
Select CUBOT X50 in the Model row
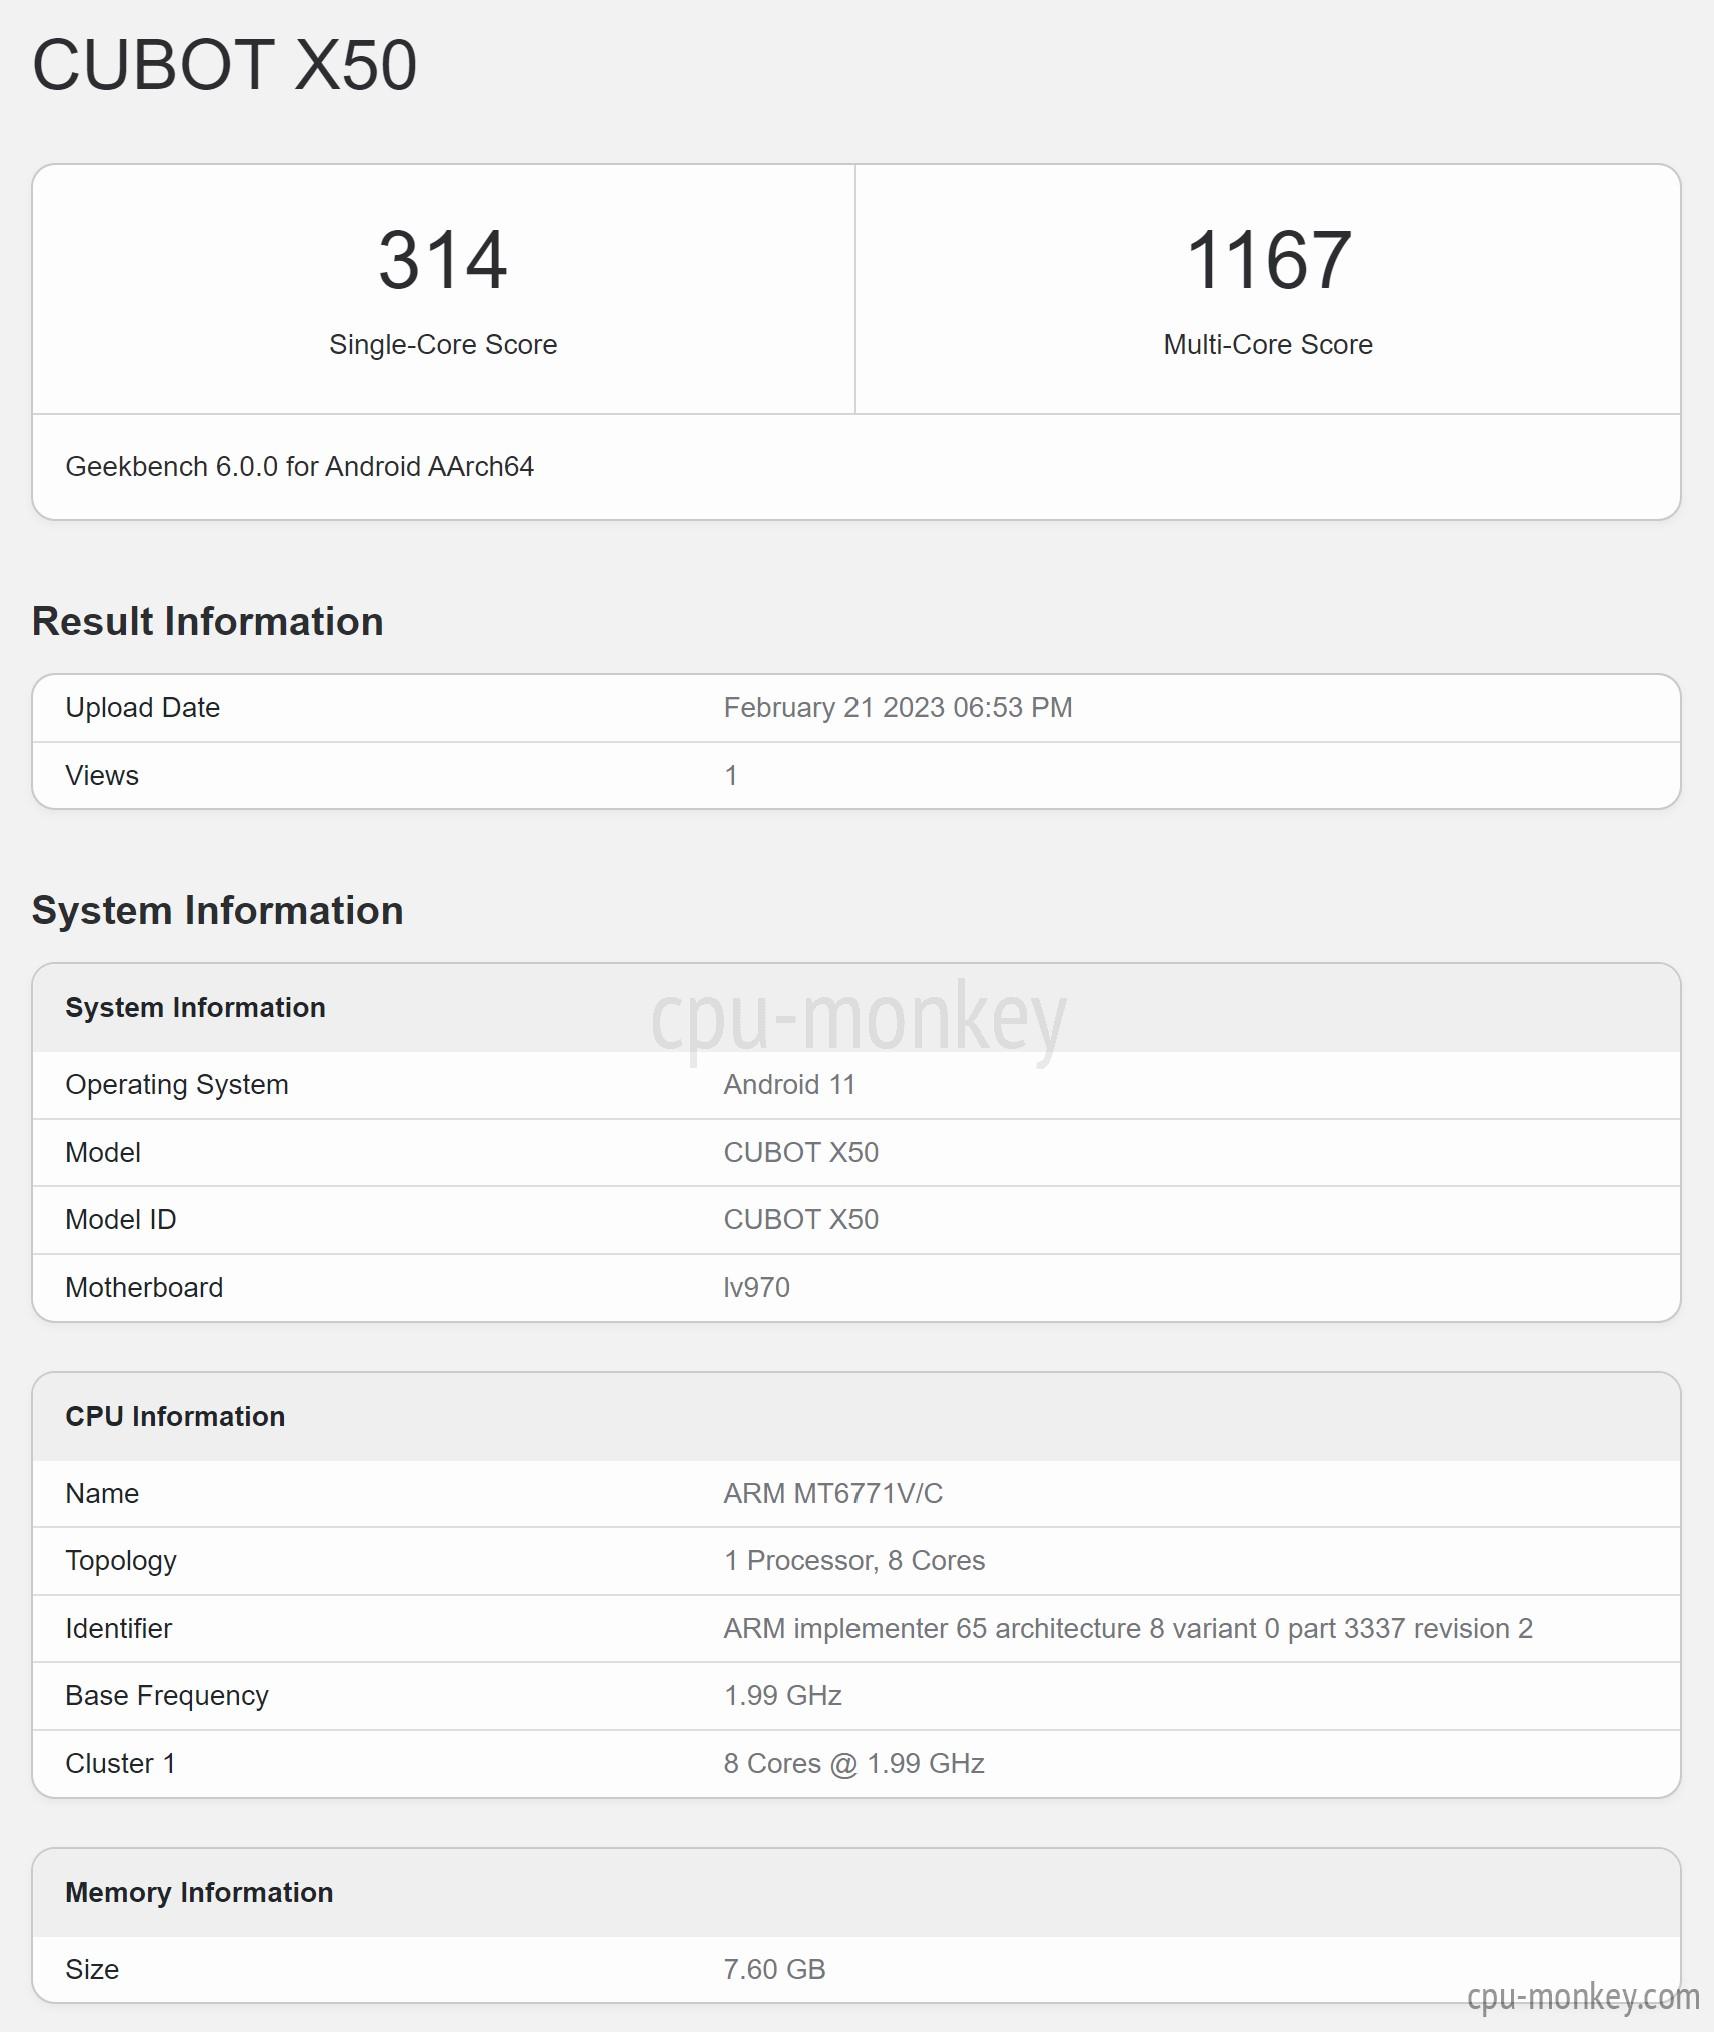[801, 1152]
